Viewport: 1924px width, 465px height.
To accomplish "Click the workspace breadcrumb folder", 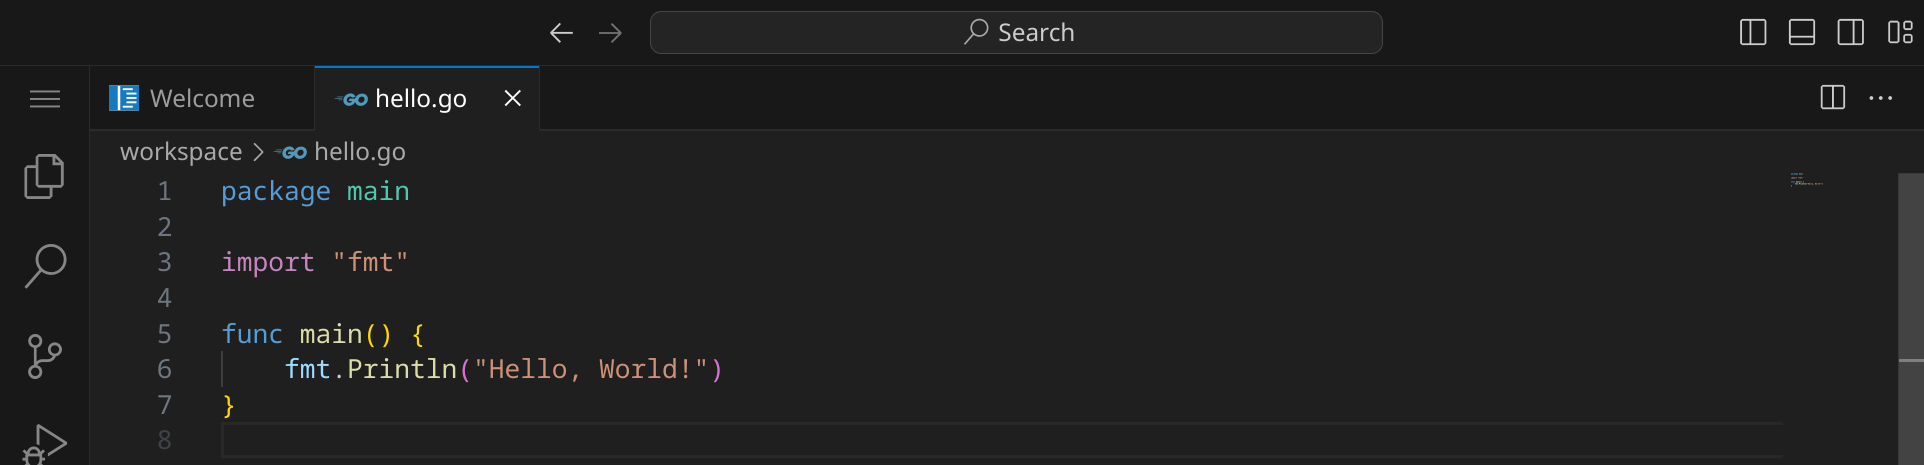I will pyautogui.click(x=181, y=152).
